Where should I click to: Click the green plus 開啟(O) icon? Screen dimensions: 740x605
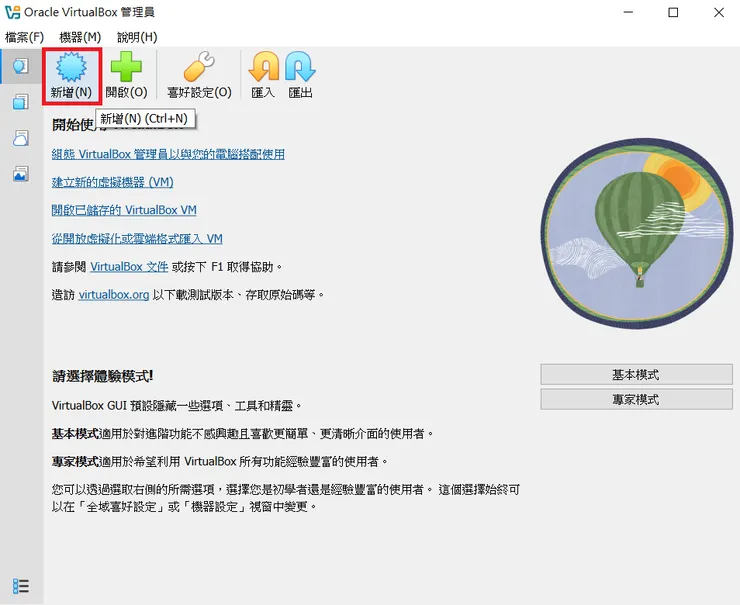[x=126, y=76]
